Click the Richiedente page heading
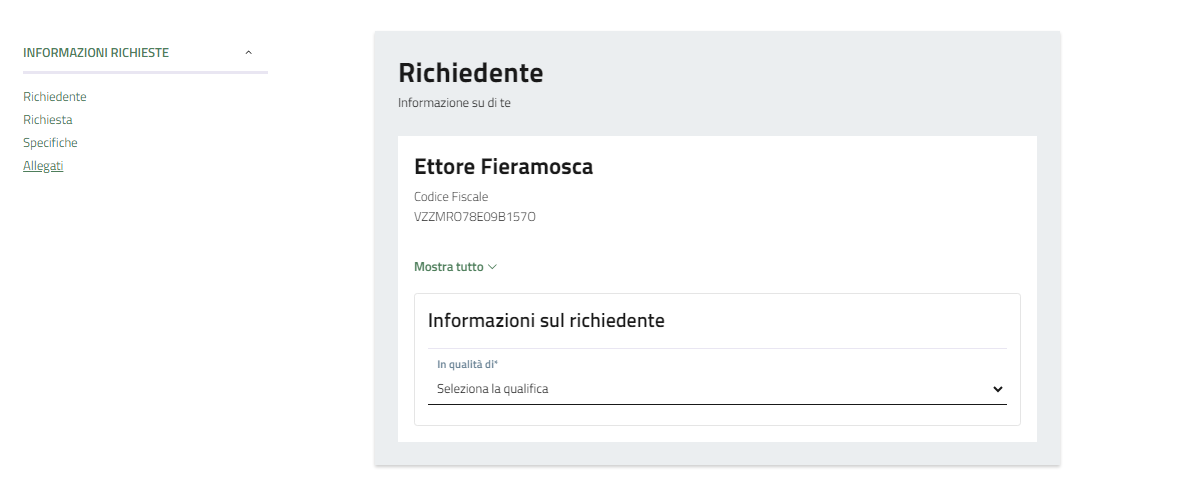1197x482 pixels. (470, 73)
